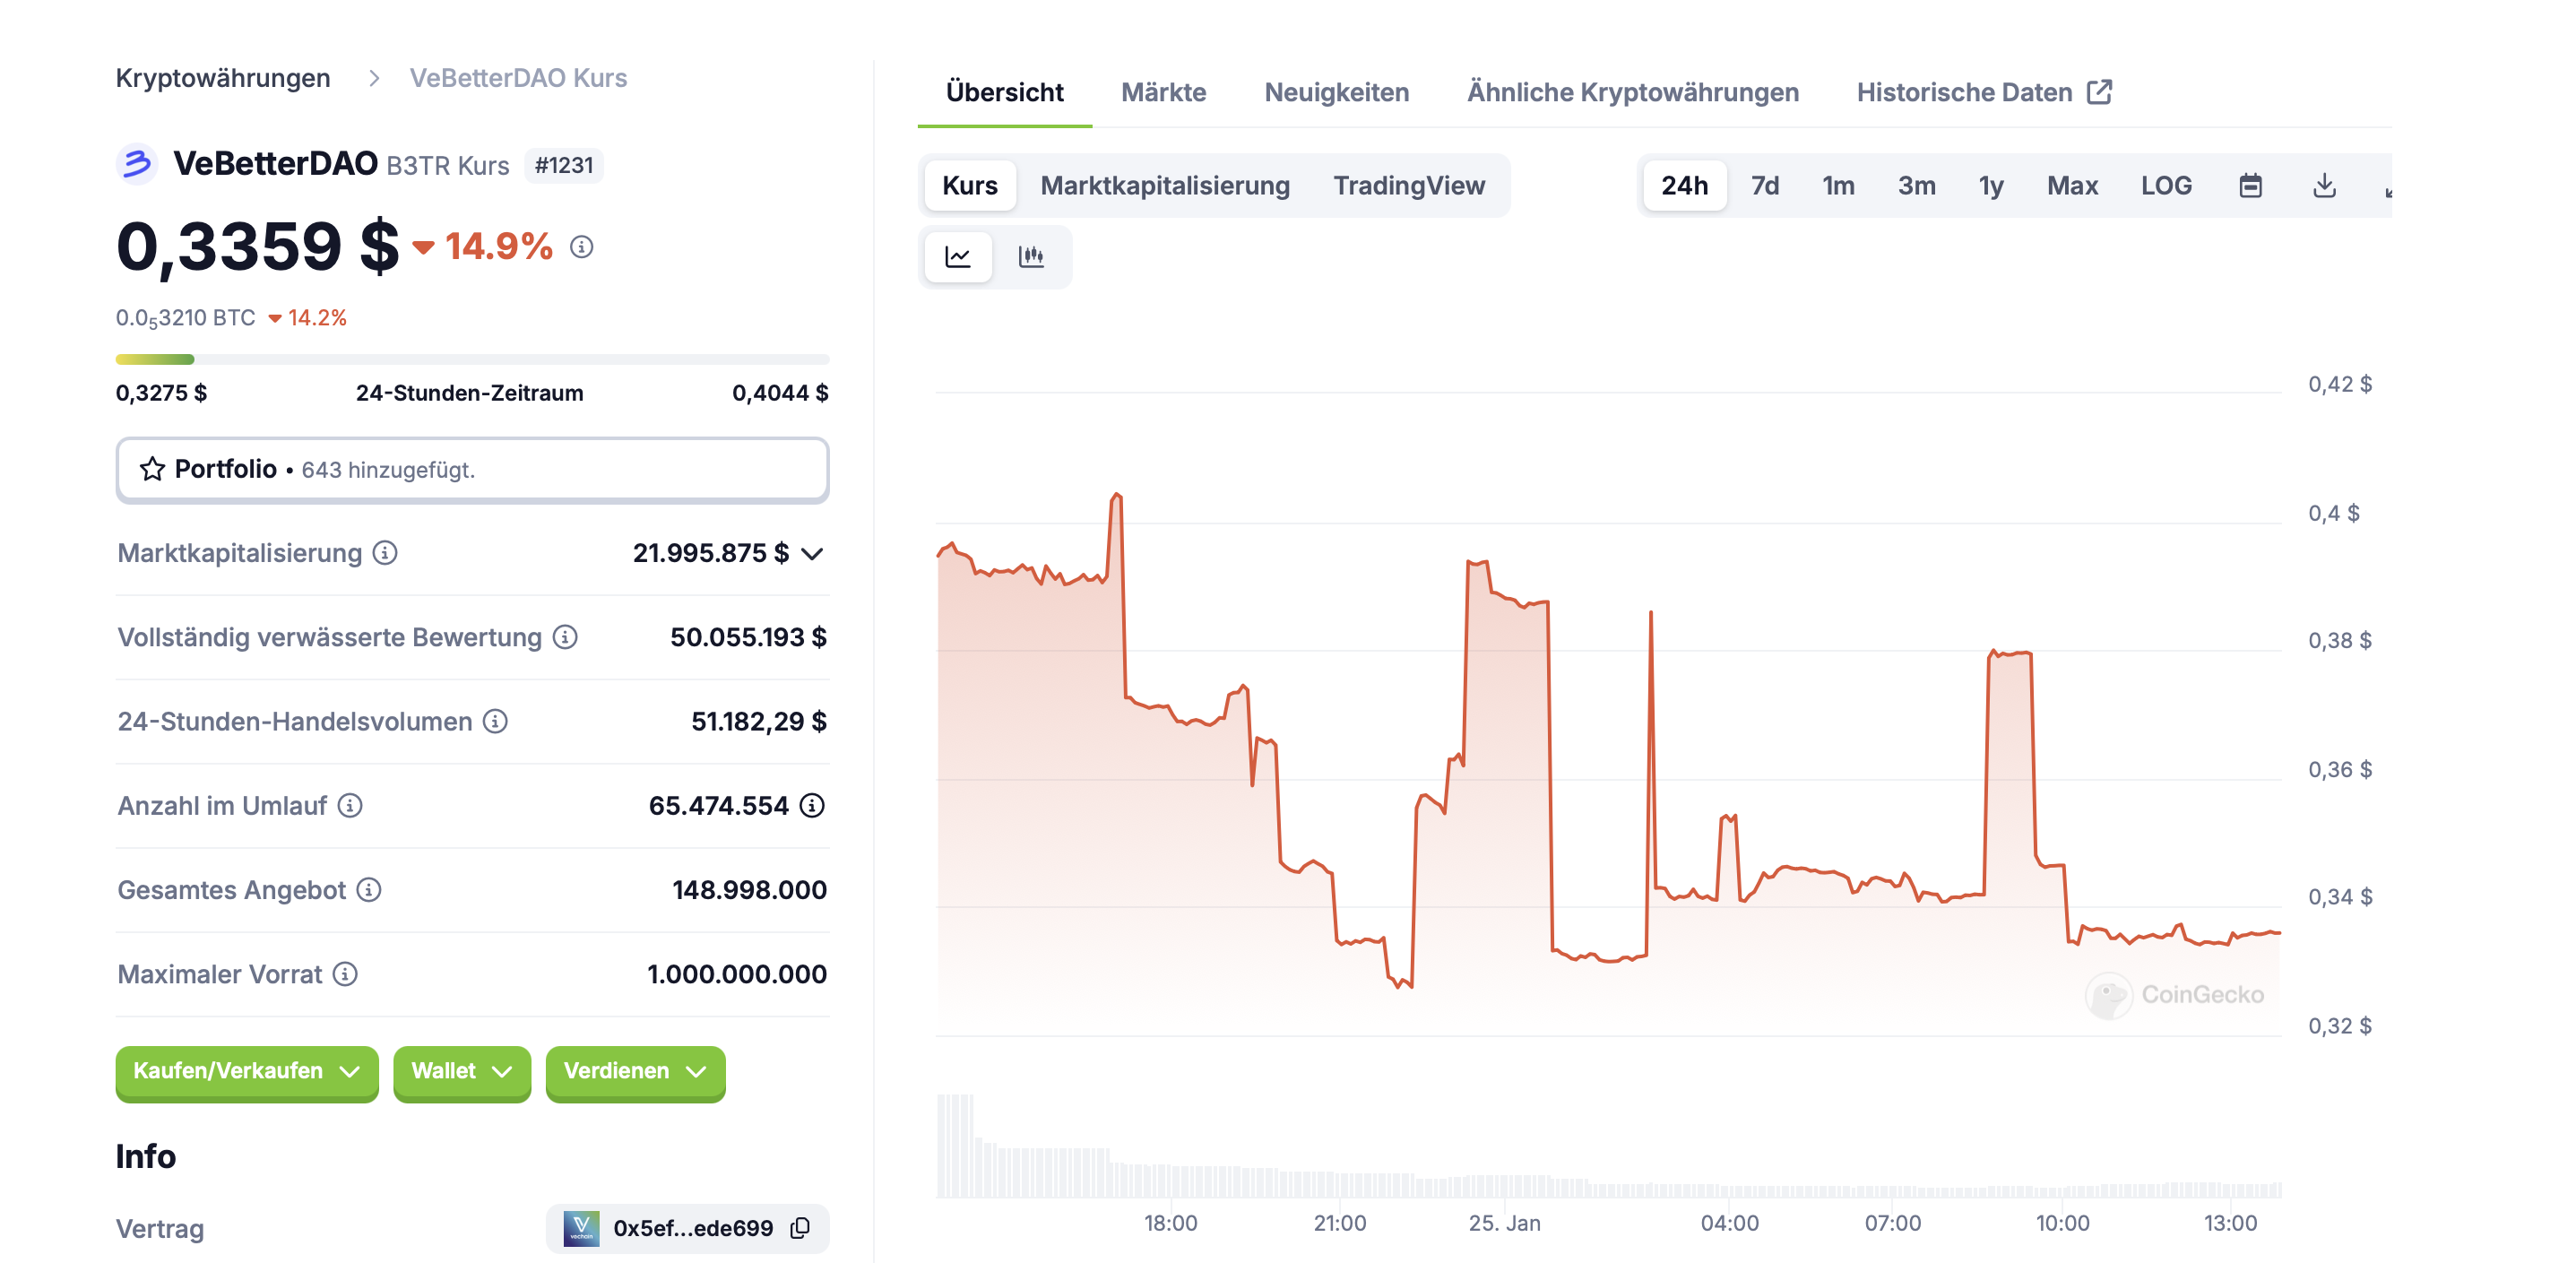The image size is (2576, 1263).
Task: Open the calendar date range picker
Action: click(2250, 186)
